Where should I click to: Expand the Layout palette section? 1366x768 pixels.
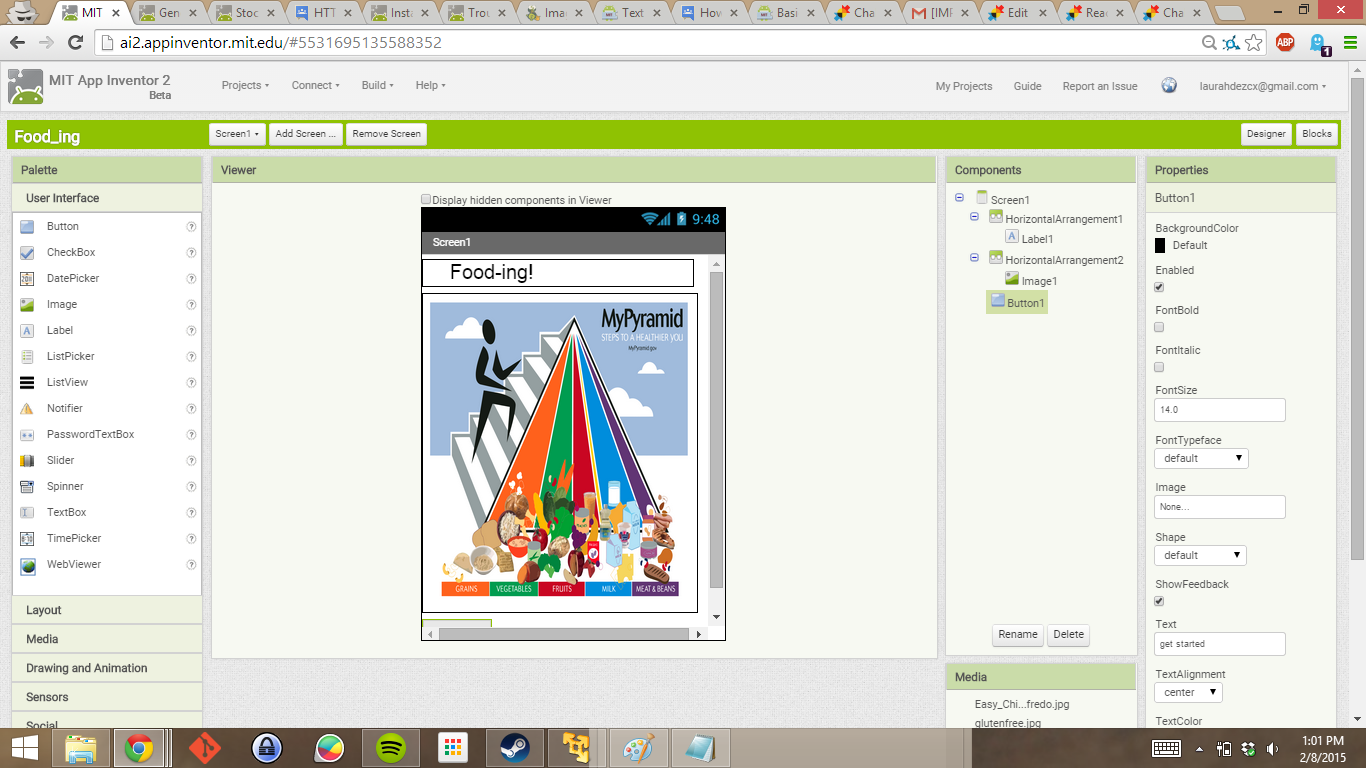pyautogui.click(x=107, y=610)
